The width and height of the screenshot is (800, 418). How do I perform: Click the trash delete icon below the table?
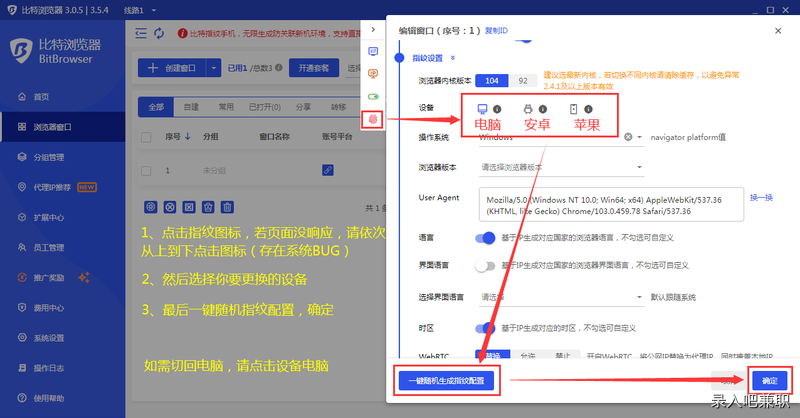tap(228, 207)
